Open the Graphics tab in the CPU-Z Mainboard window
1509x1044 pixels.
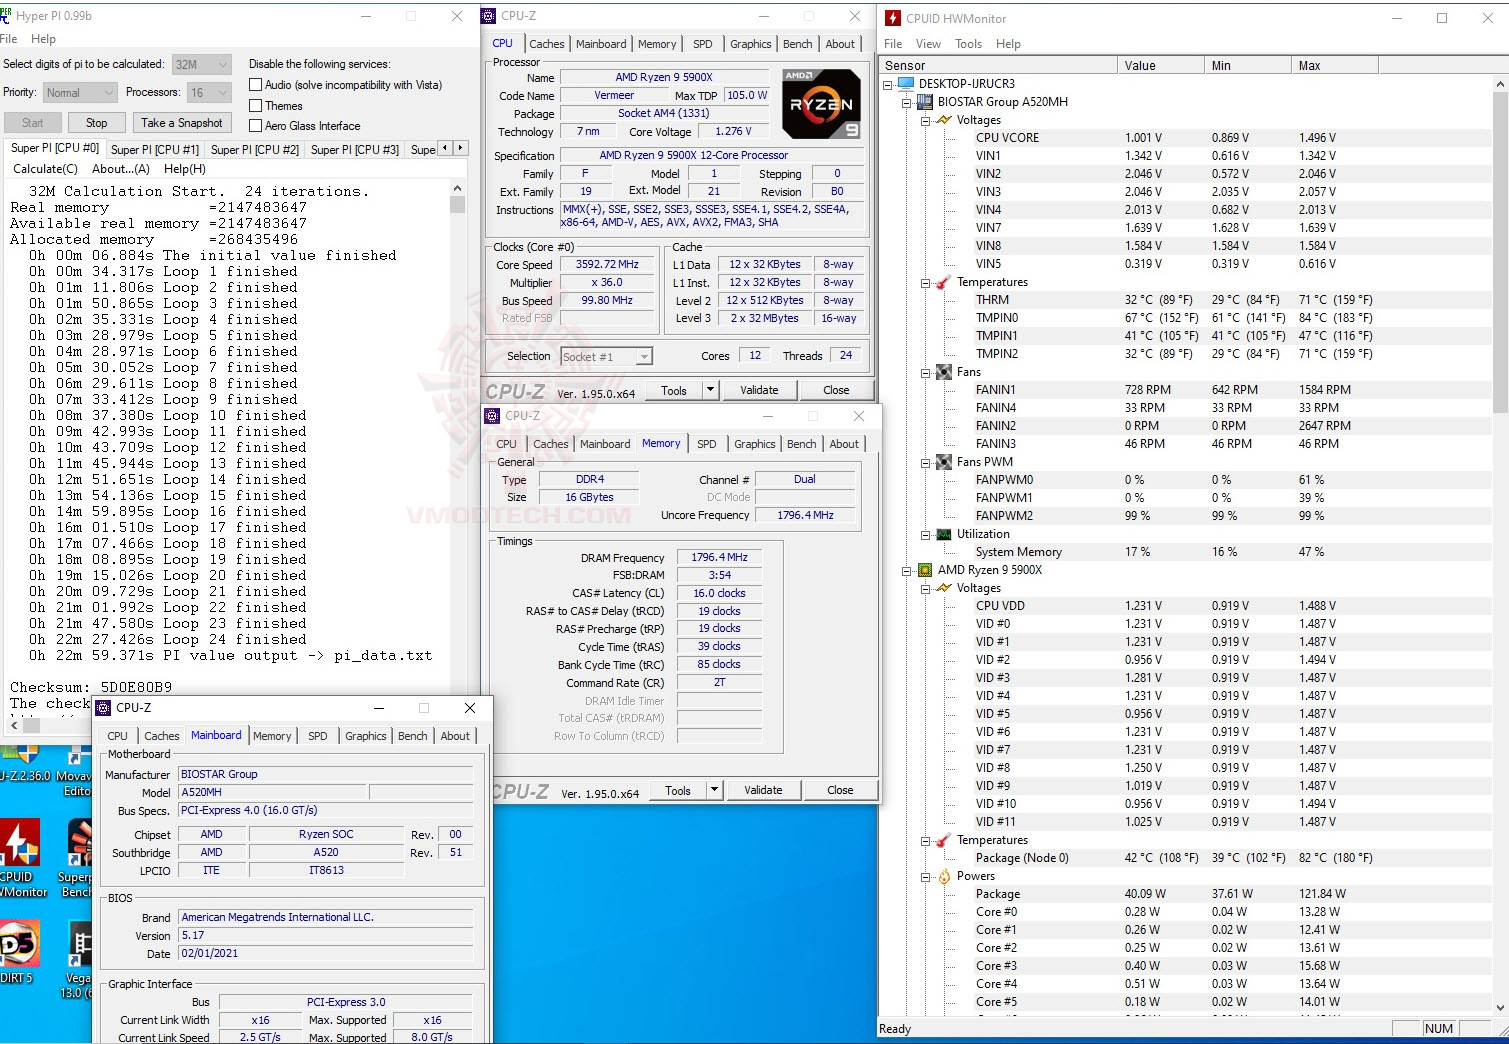click(366, 736)
